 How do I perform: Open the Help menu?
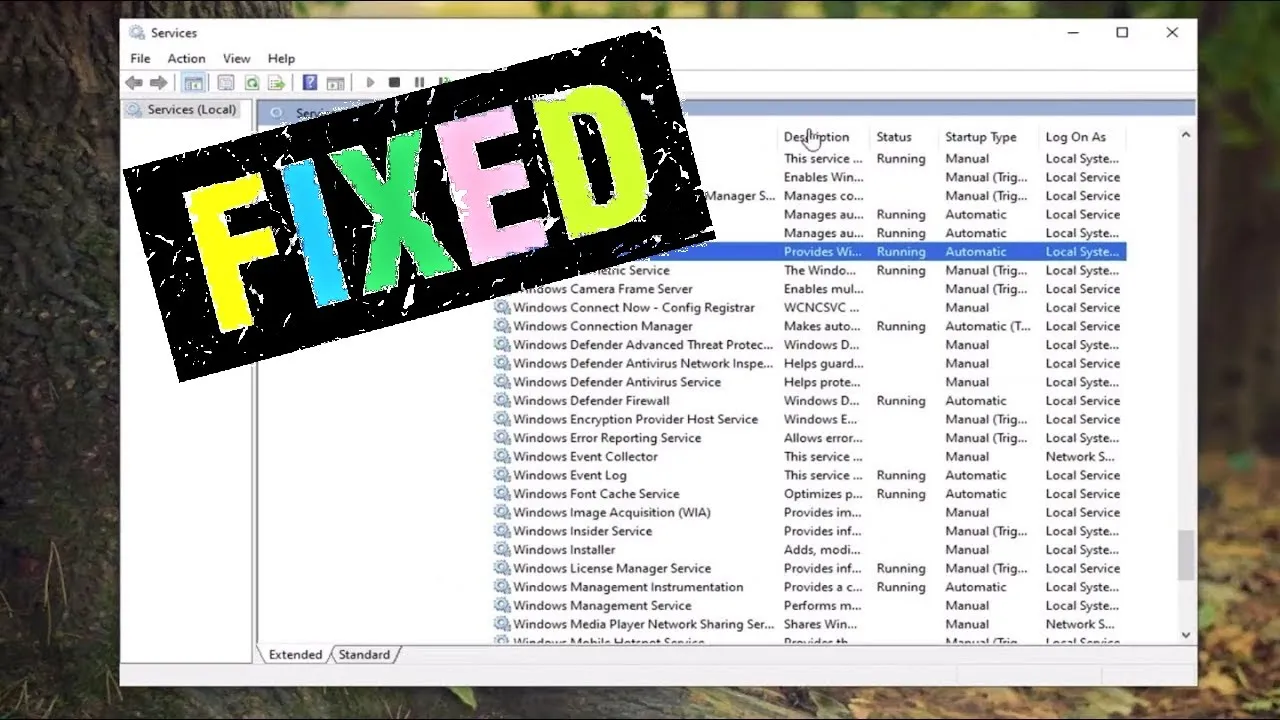pos(281,59)
